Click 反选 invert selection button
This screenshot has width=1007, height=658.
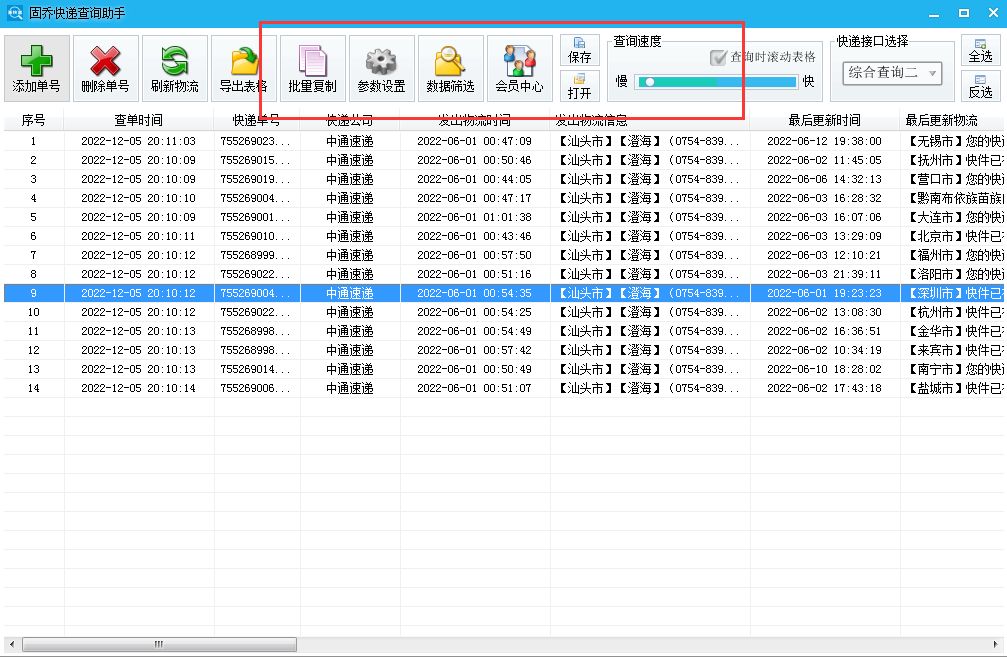980,86
